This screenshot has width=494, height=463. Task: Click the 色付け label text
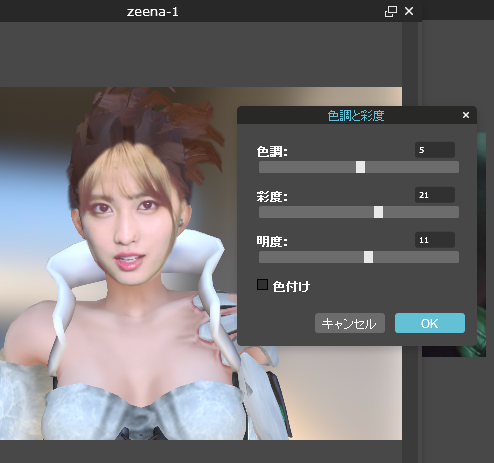(x=291, y=286)
